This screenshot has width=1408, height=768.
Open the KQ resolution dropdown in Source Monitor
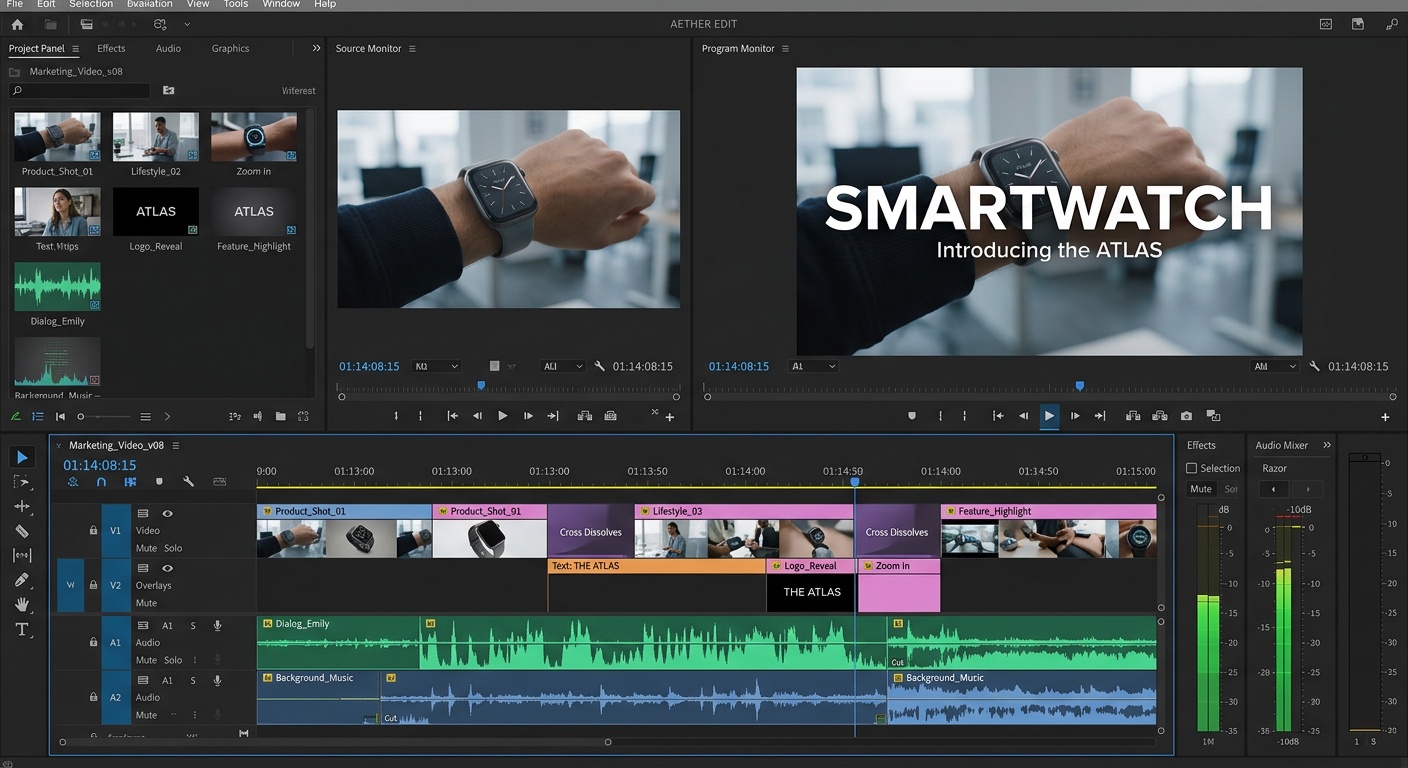point(436,366)
